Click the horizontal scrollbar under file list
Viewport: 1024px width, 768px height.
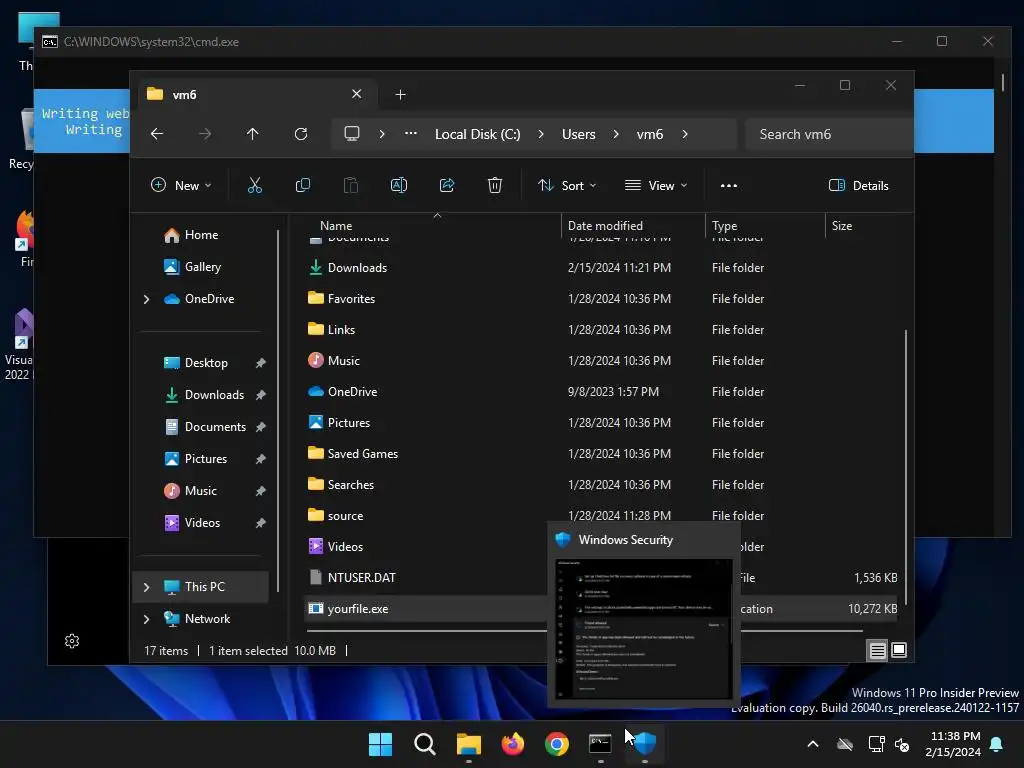pyautogui.click(x=584, y=631)
